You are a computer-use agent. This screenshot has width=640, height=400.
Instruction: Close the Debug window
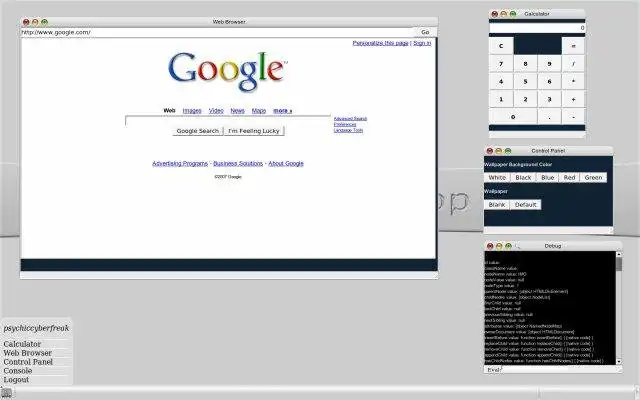tap(490, 246)
